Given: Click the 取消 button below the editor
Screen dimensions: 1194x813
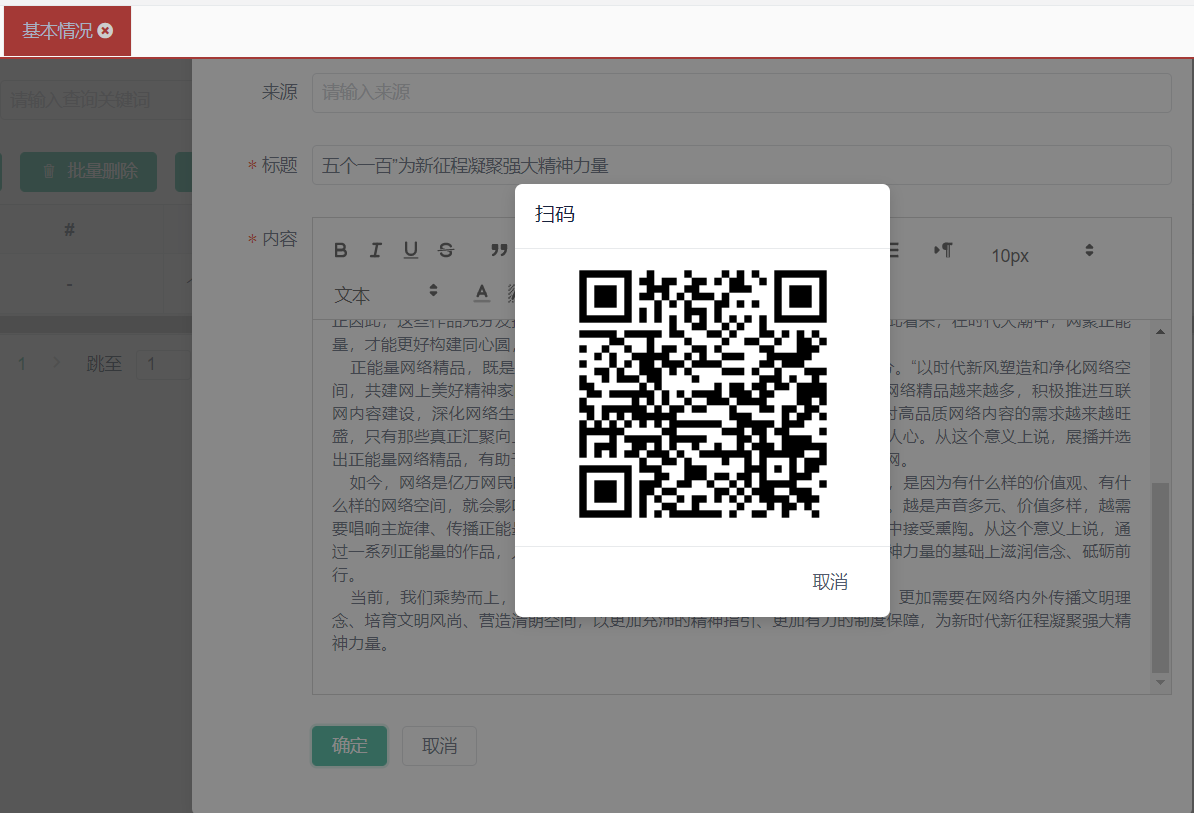Looking at the screenshot, I should tap(439, 746).
